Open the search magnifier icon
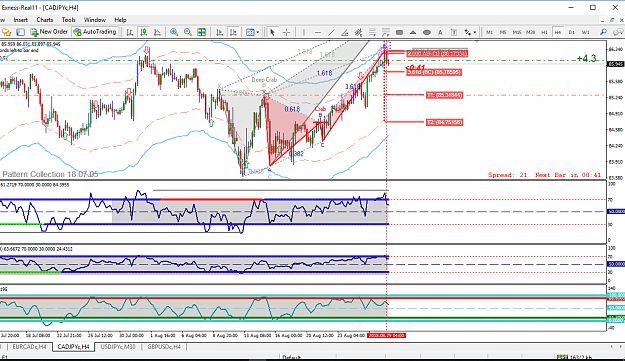 (603, 32)
